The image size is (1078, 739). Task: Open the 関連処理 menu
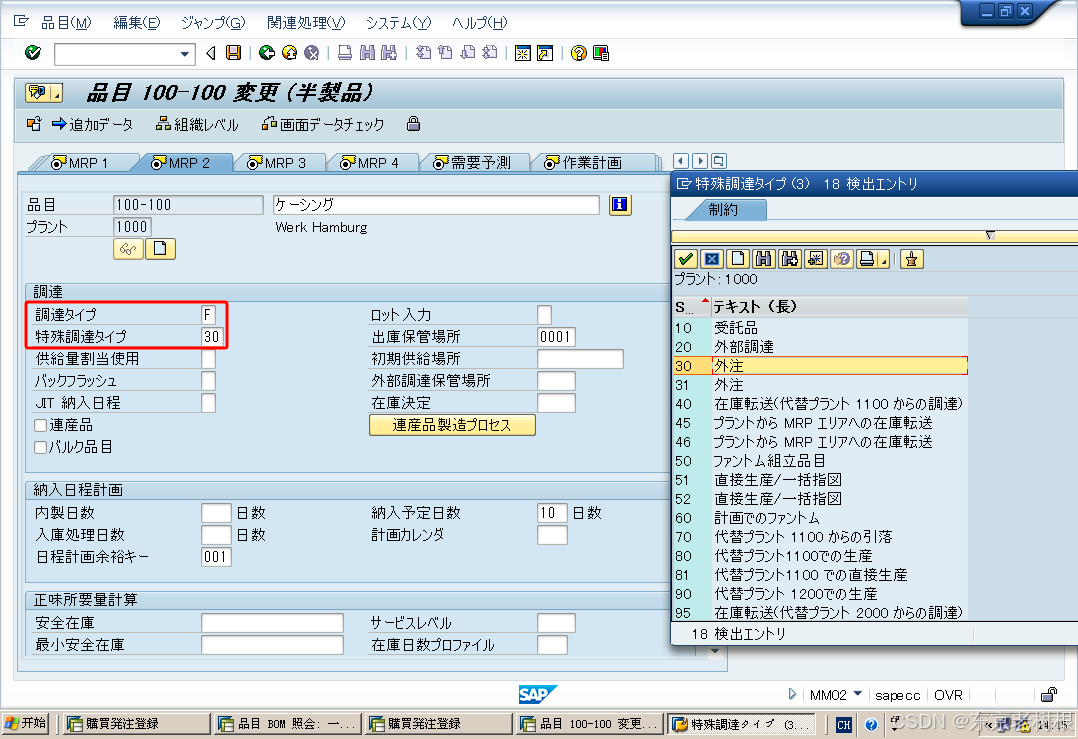[307, 23]
